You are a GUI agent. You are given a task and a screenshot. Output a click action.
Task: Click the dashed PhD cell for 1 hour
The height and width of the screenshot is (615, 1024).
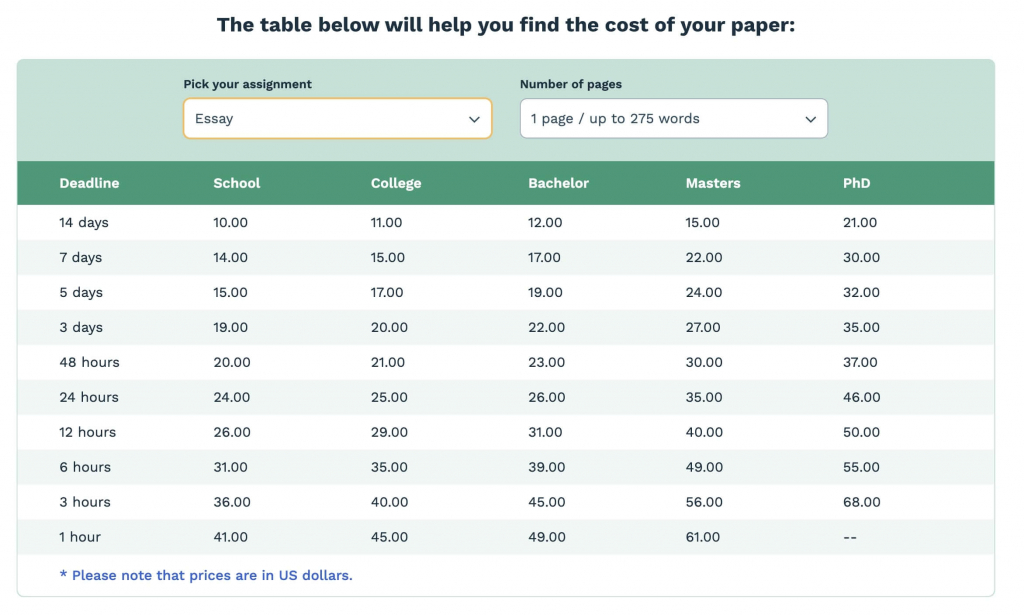850,537
